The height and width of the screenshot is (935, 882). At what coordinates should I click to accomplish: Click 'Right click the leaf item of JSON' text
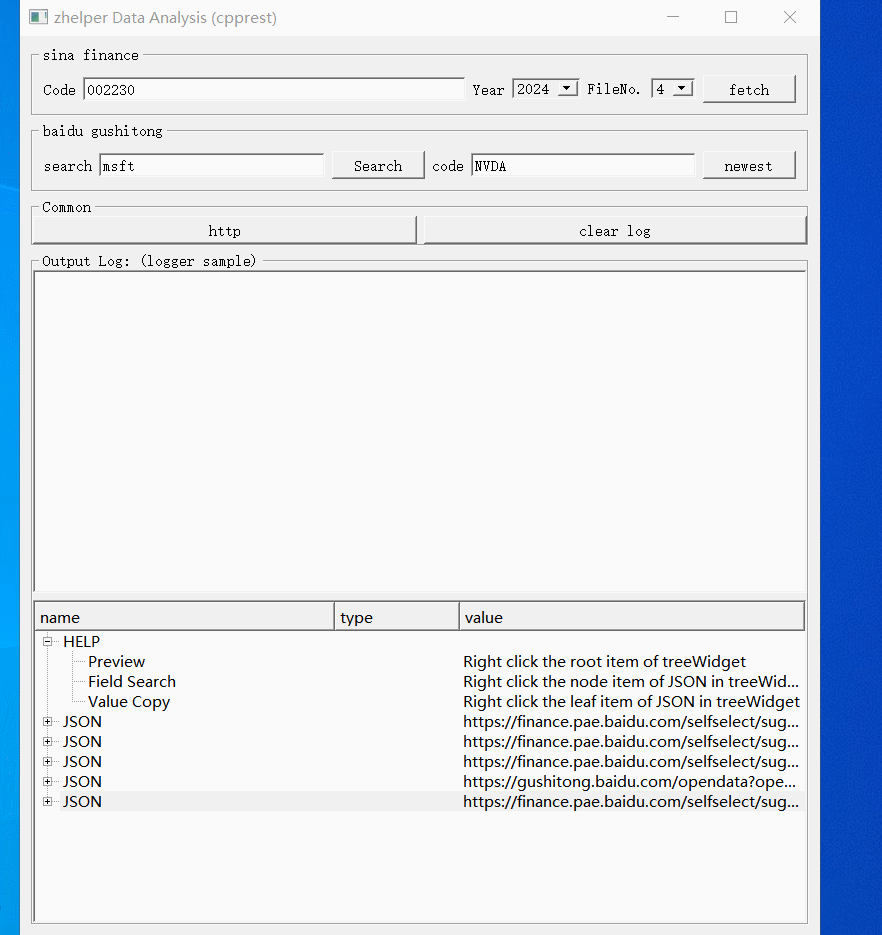pos(632,702)
